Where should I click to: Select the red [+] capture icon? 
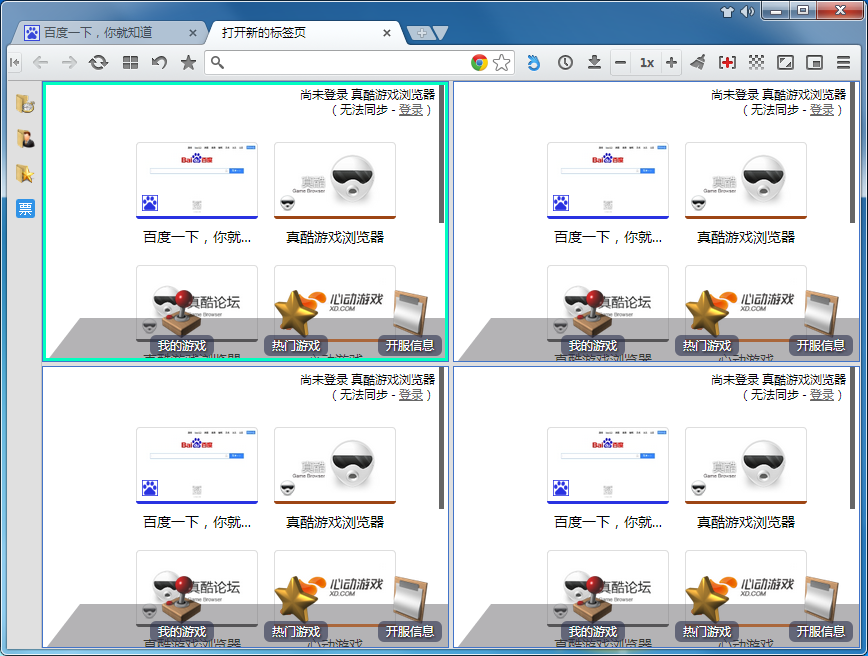pos(726,62)
